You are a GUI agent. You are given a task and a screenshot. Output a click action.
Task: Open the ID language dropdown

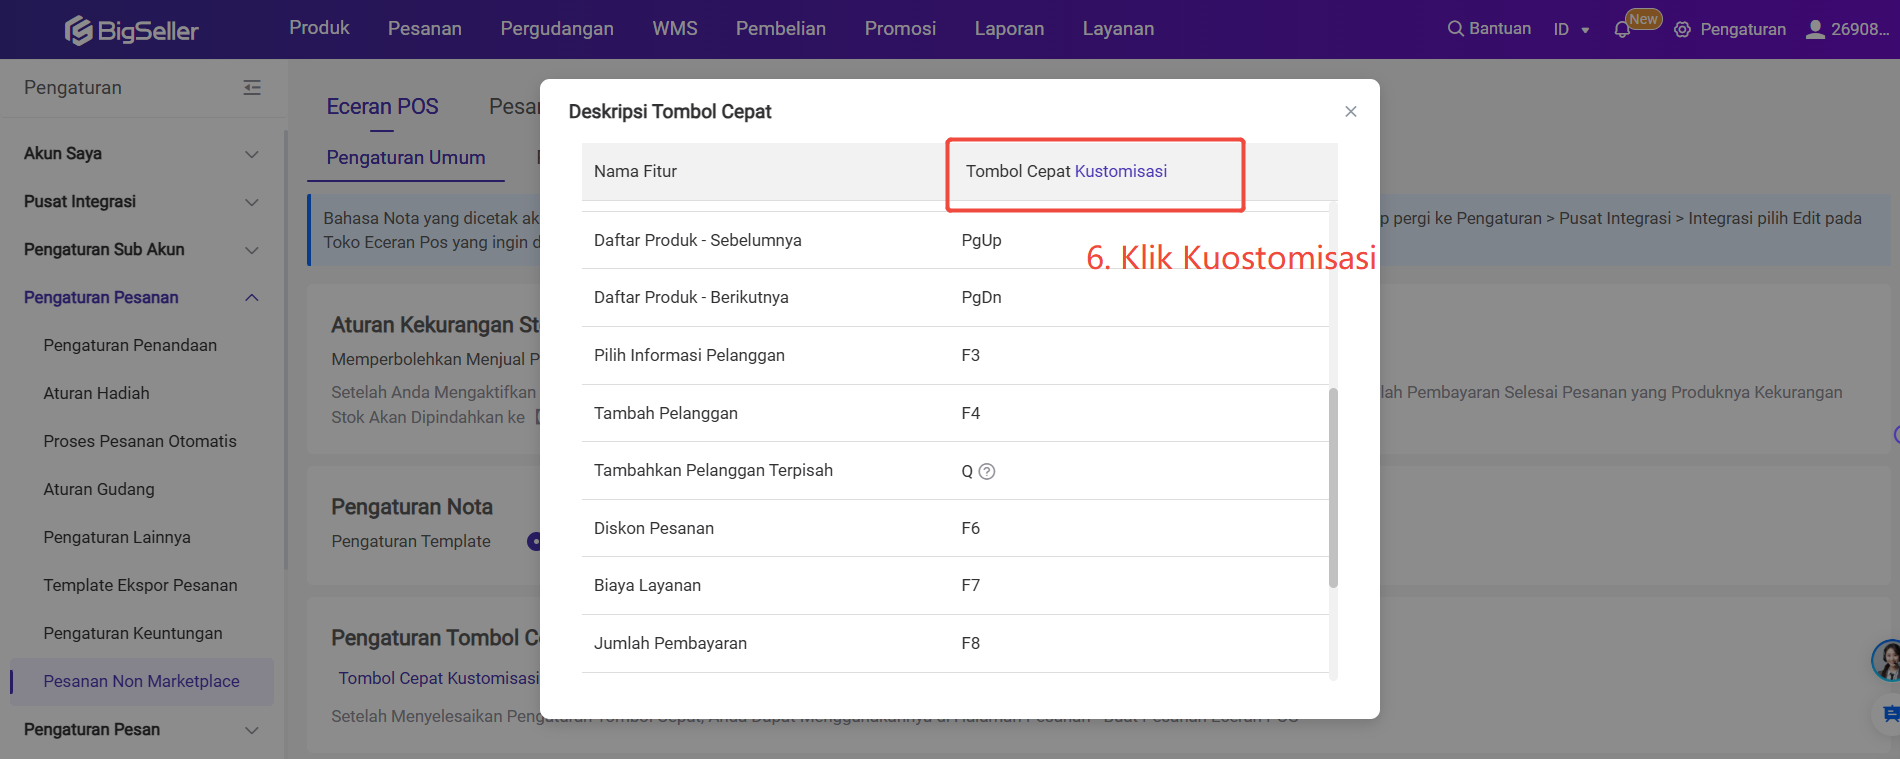(1571, 30)
